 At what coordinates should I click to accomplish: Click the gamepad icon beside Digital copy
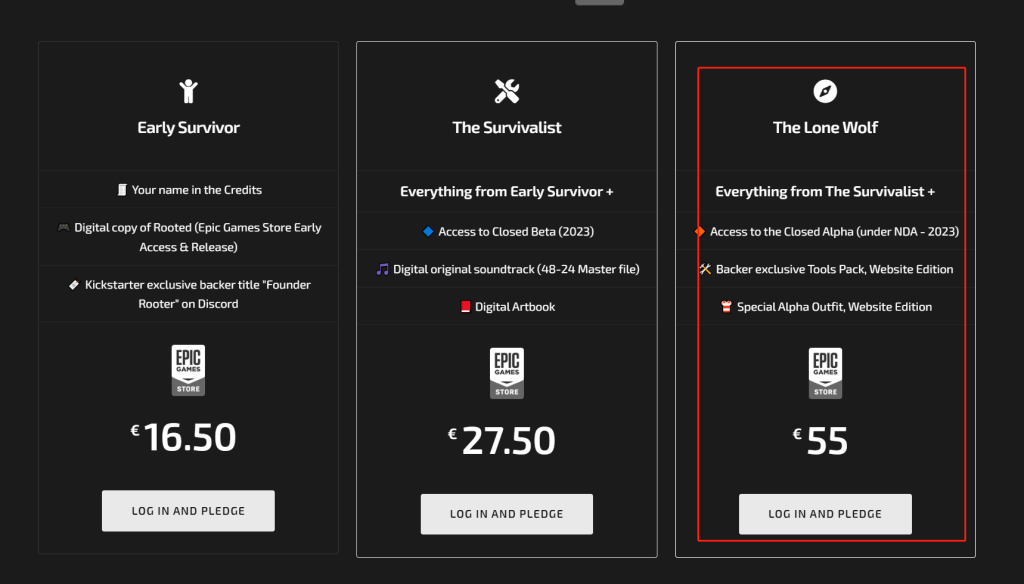click(63, 227)
